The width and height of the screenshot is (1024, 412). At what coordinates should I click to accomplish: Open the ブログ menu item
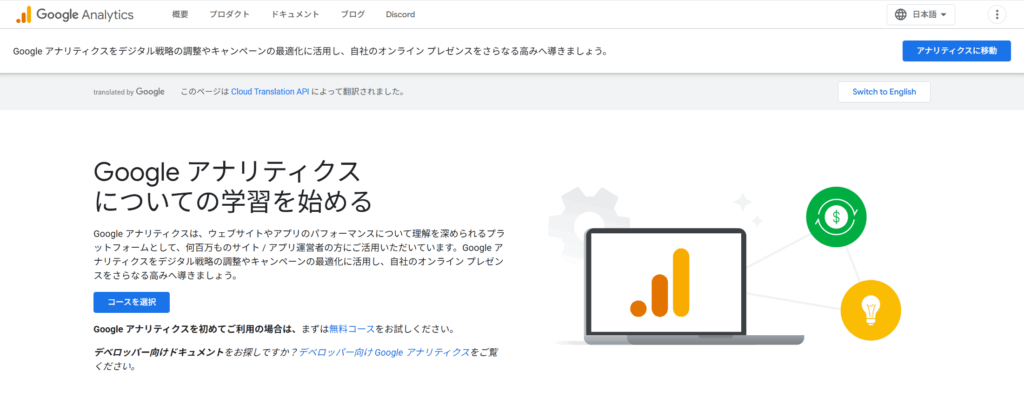click(x=353, y=14)
